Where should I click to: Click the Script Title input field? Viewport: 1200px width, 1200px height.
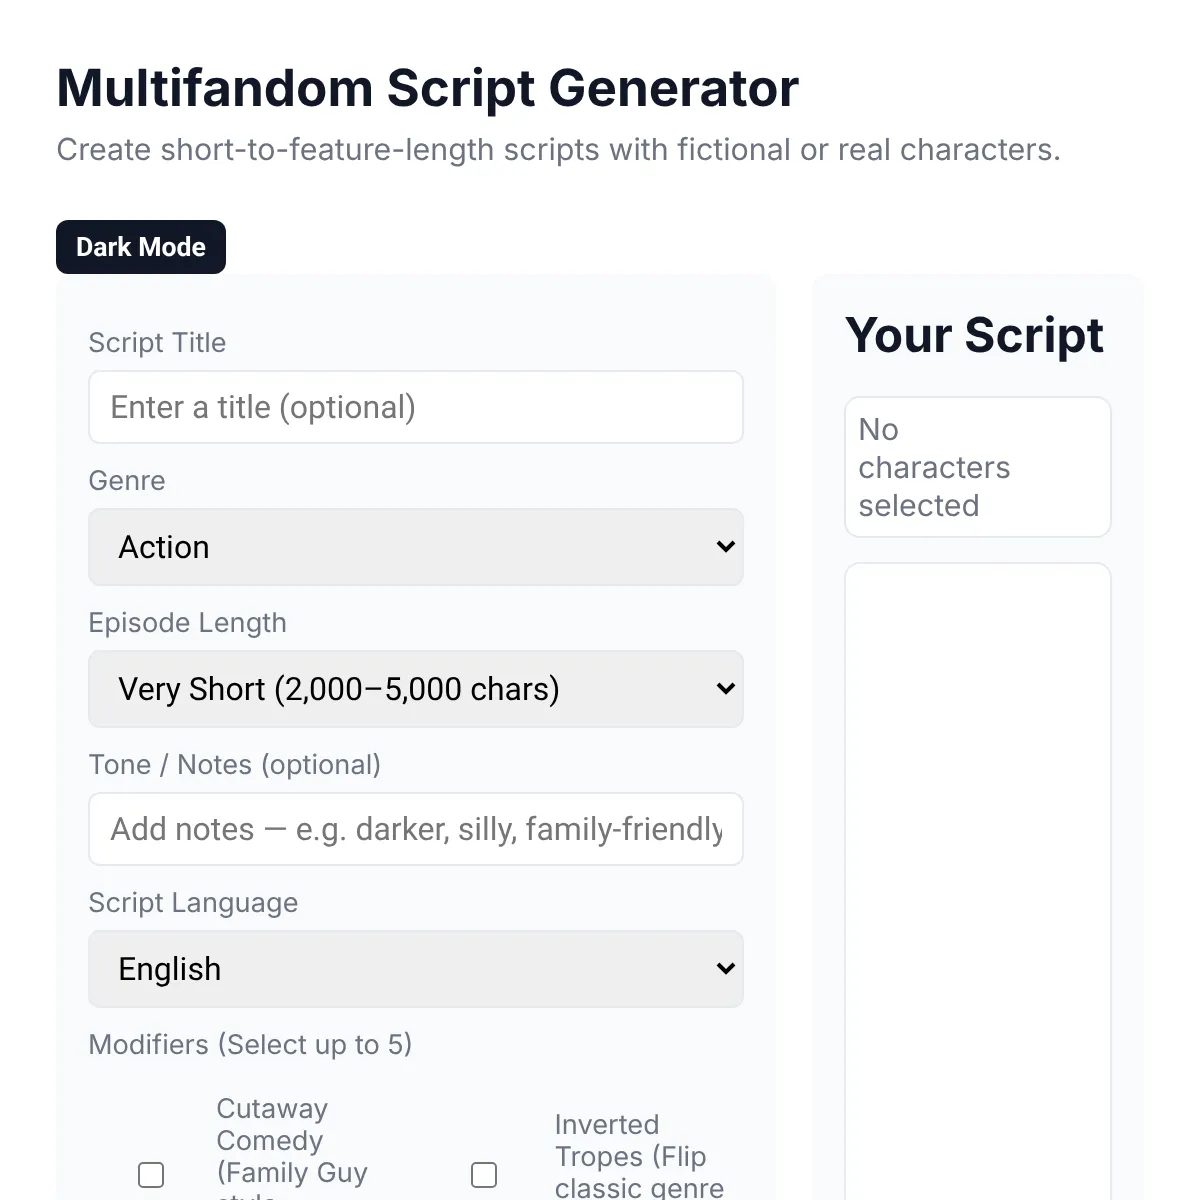416,407
